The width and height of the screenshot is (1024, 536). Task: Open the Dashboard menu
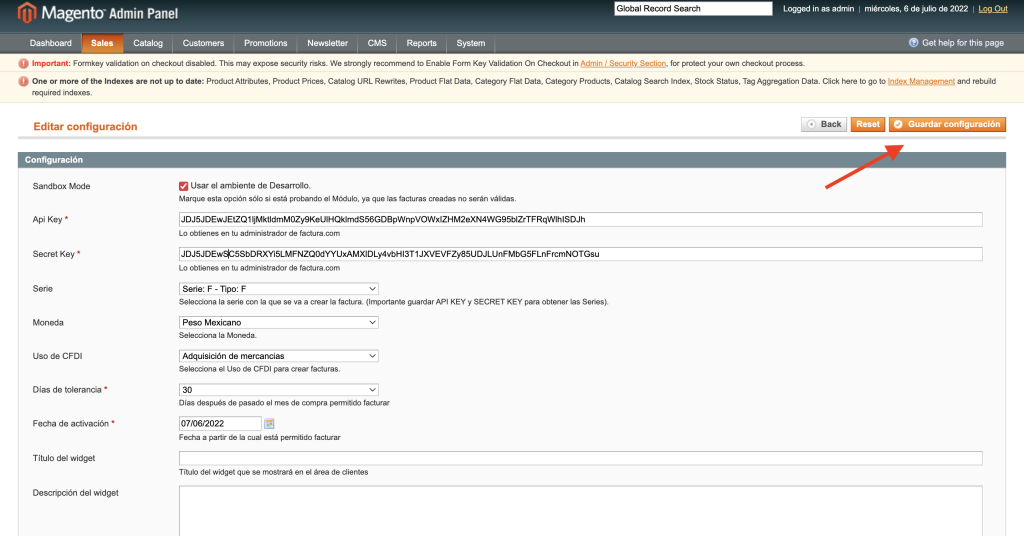click(x=50, y=43)
